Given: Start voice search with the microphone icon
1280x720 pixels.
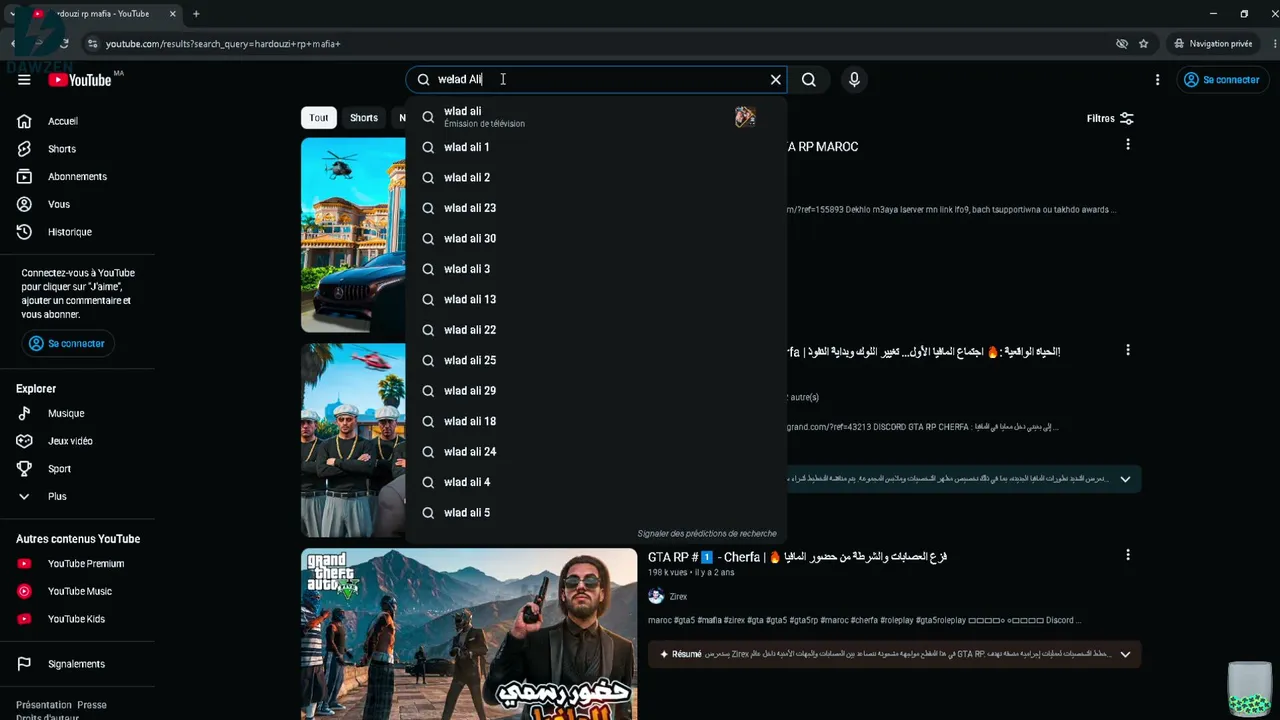Looking at the screenshot, I should 854,80.
